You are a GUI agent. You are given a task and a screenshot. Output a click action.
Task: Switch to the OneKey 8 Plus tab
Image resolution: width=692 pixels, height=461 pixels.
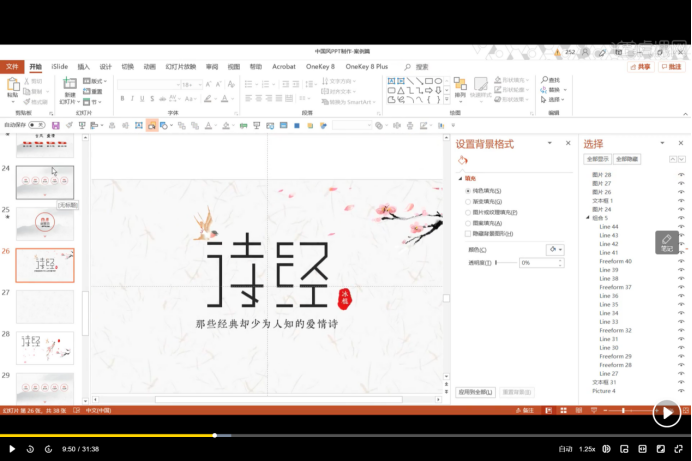coord(367,67)
